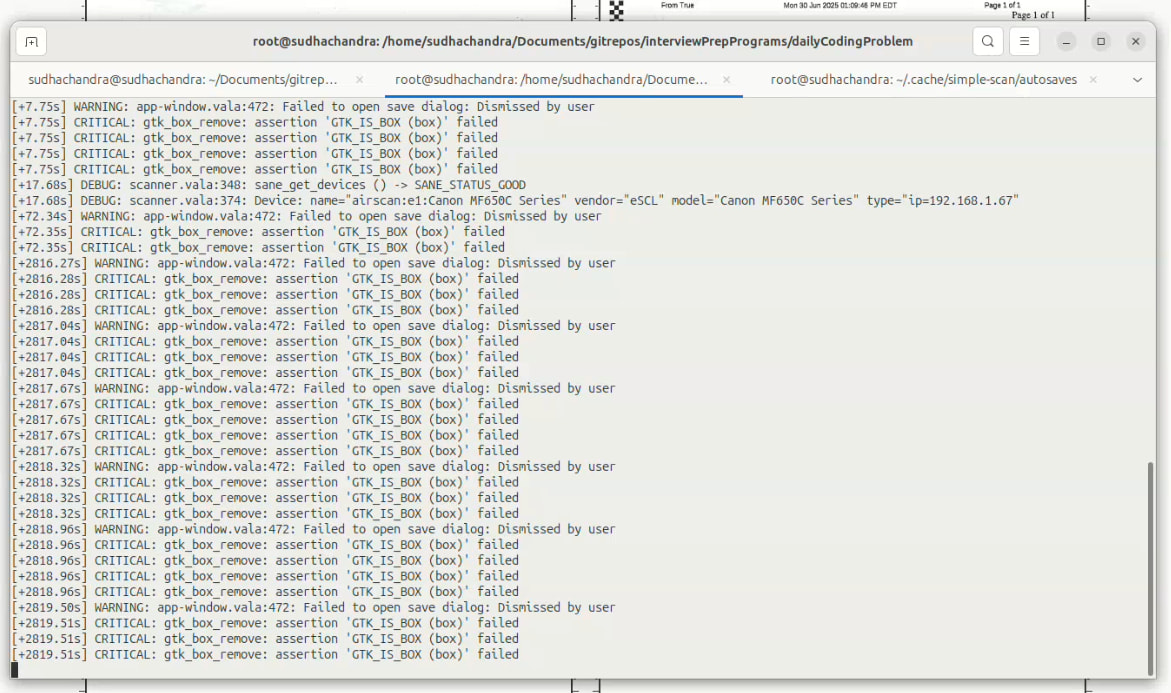Click the Canon MF650C Series device line
Viewport: 1171px width, 693px height.
[x=515, y=201]
